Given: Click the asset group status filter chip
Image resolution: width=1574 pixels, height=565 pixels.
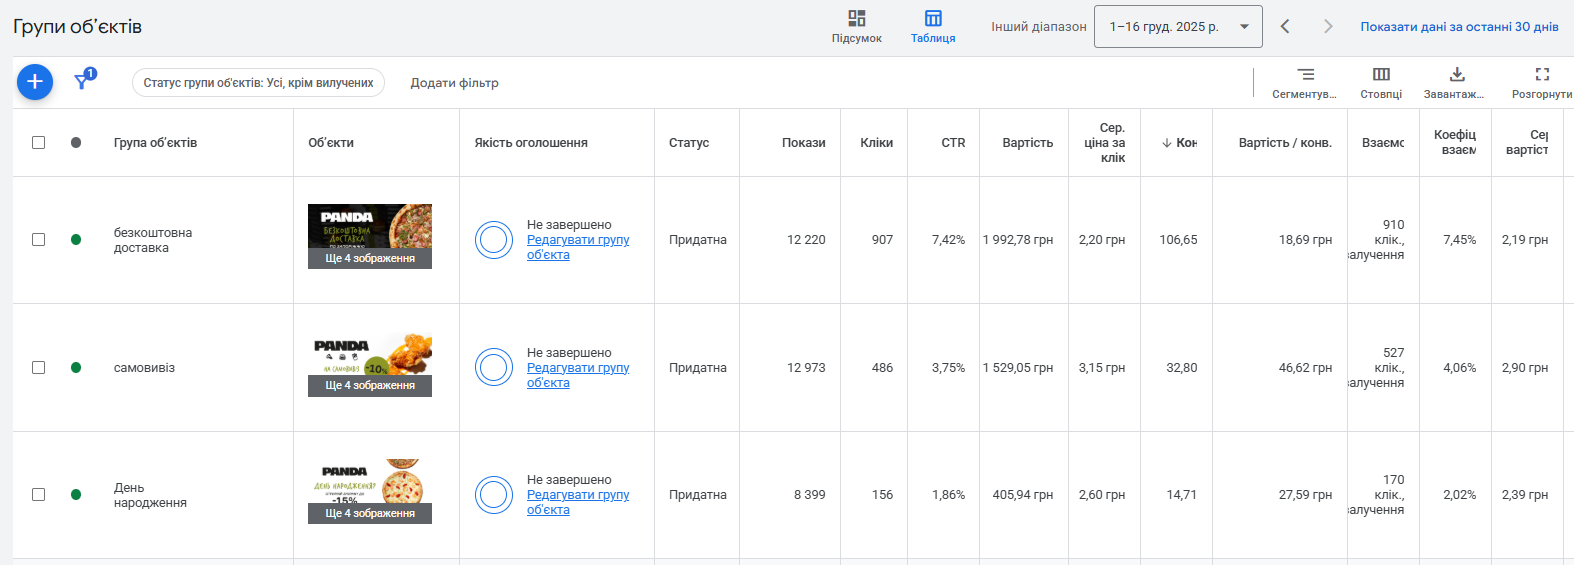Looking at the screenshot, I should point(258,83).
